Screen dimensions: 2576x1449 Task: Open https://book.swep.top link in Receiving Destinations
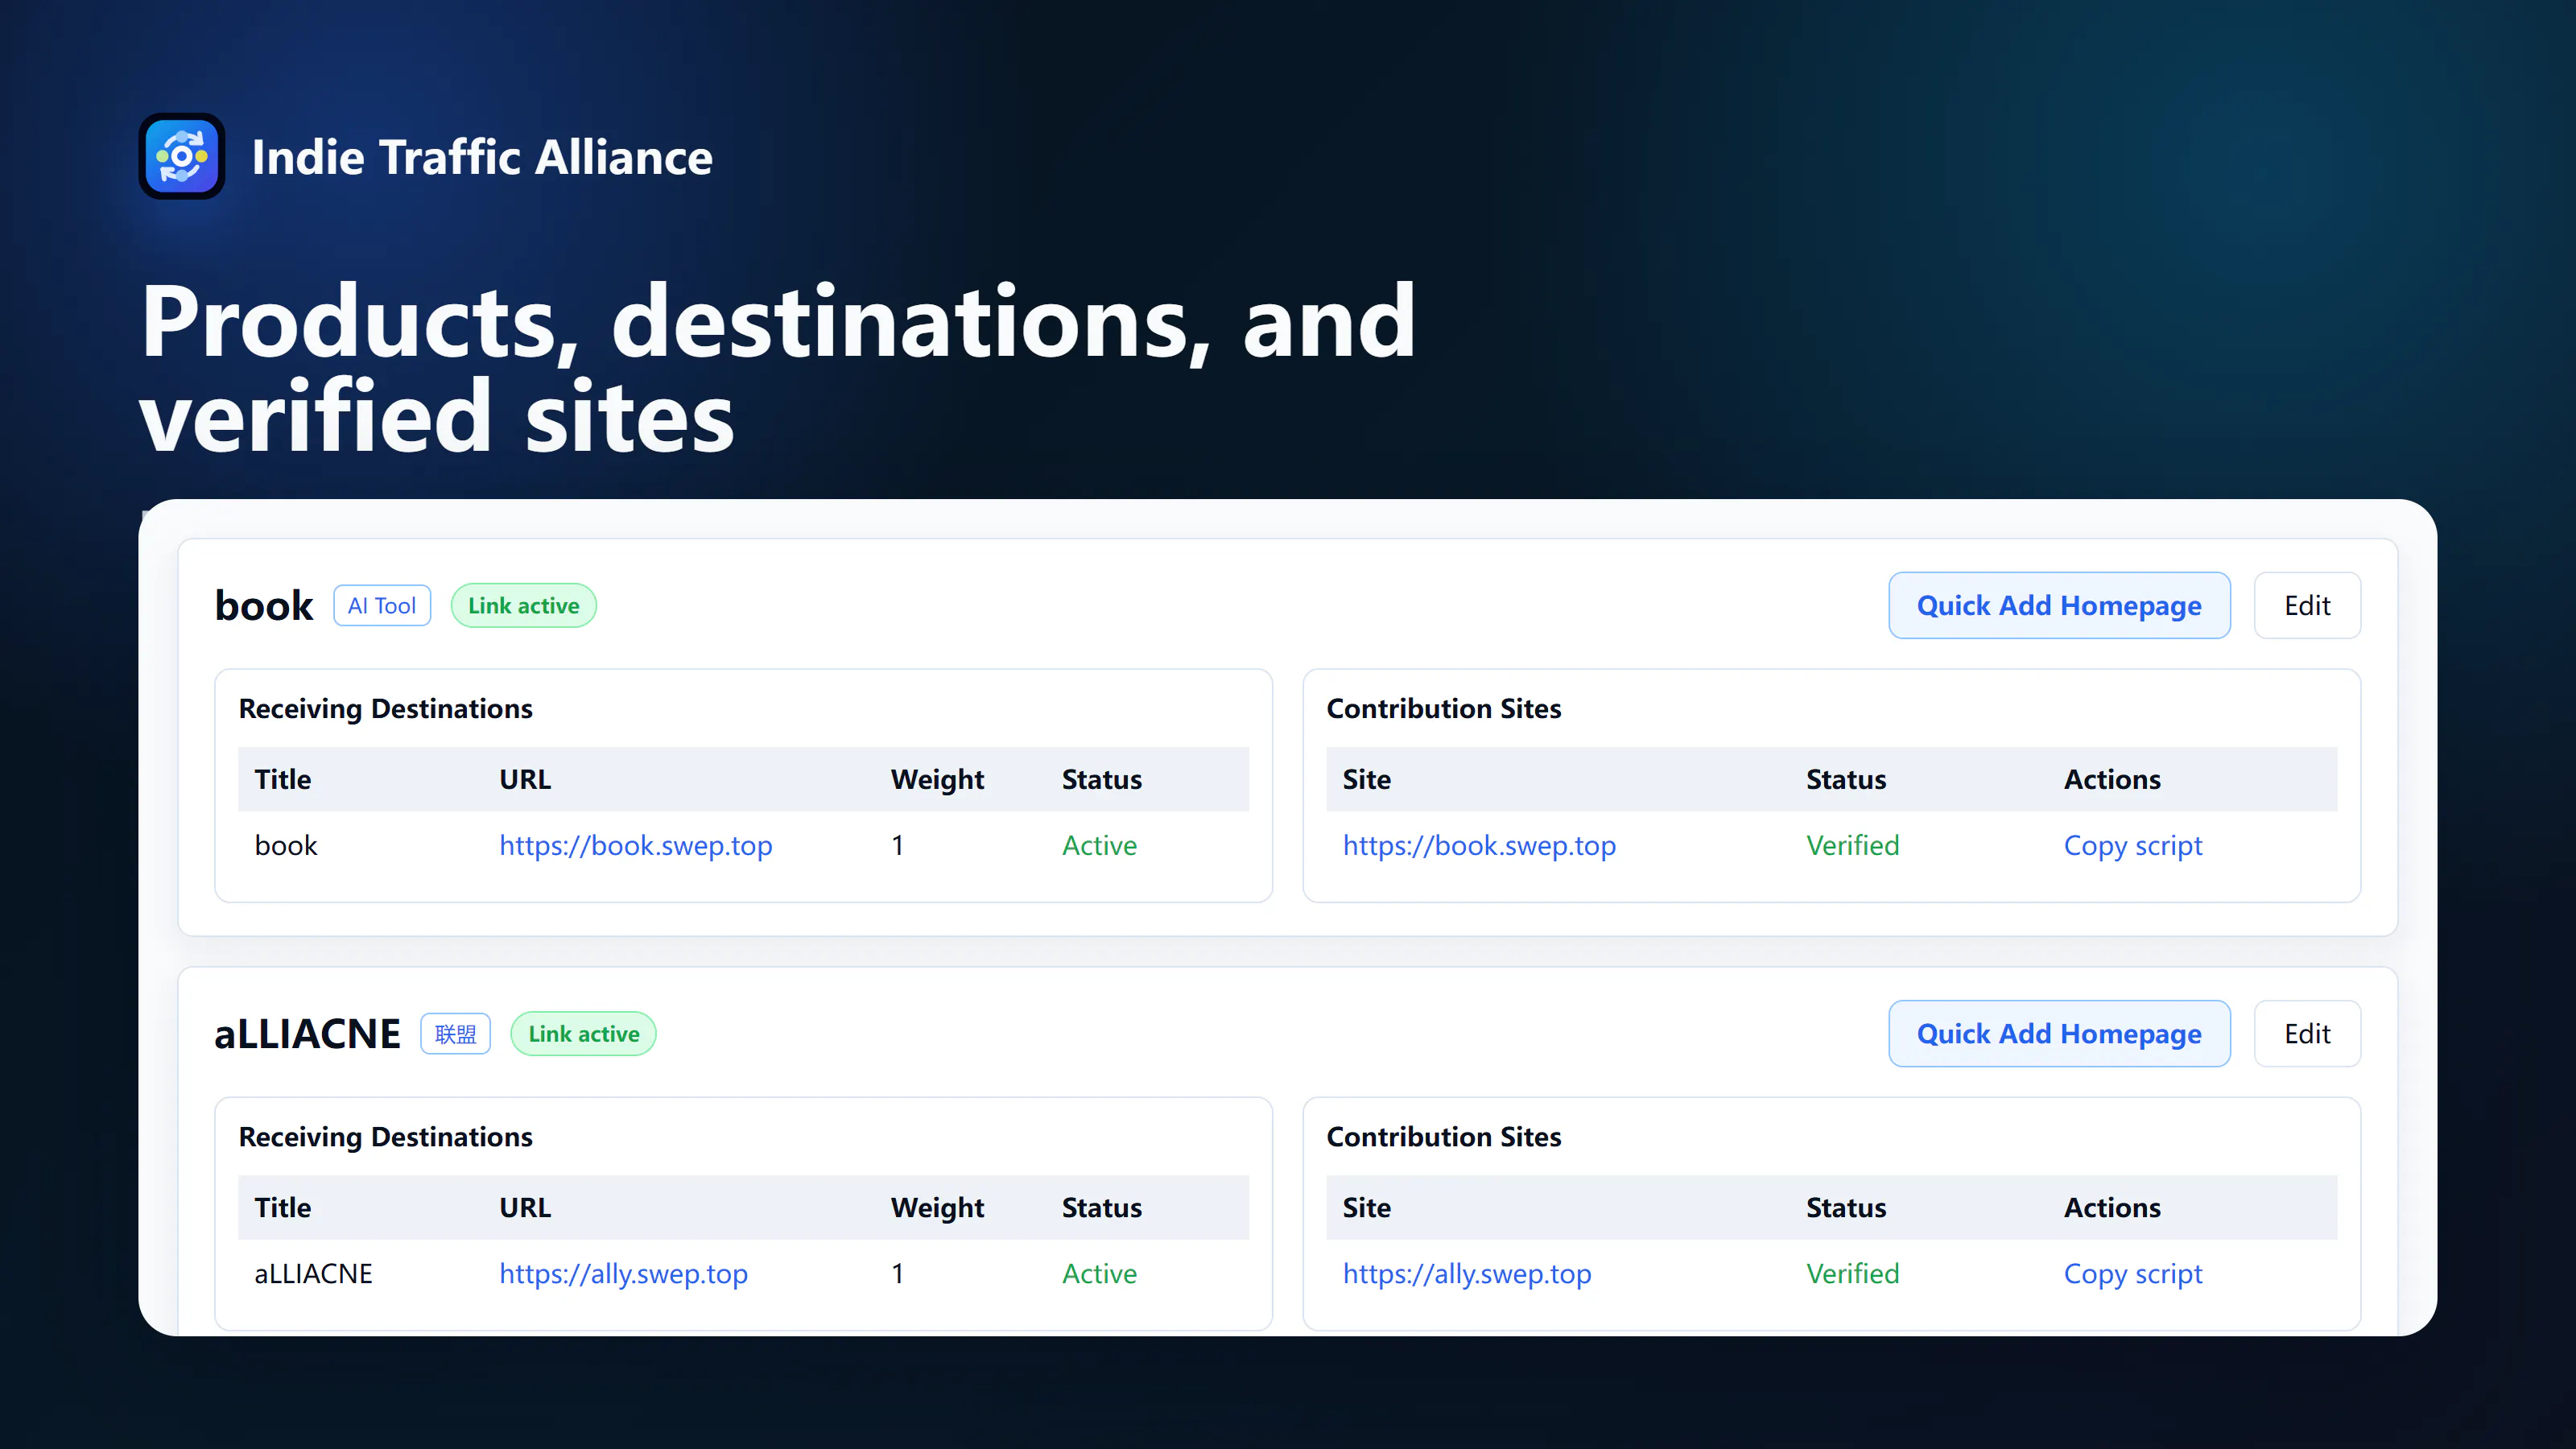coord(636,845)
